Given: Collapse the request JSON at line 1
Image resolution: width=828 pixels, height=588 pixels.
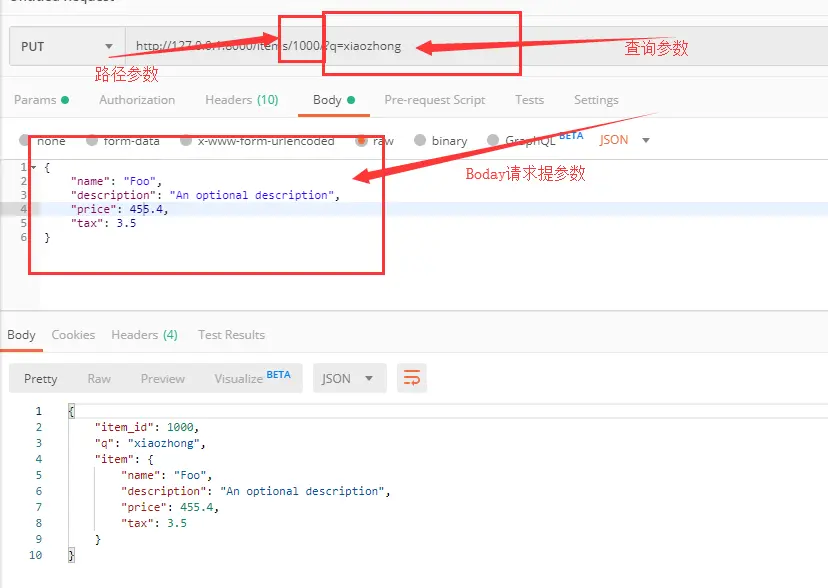Looking at the screenshot, I should (x=34, y=167).
